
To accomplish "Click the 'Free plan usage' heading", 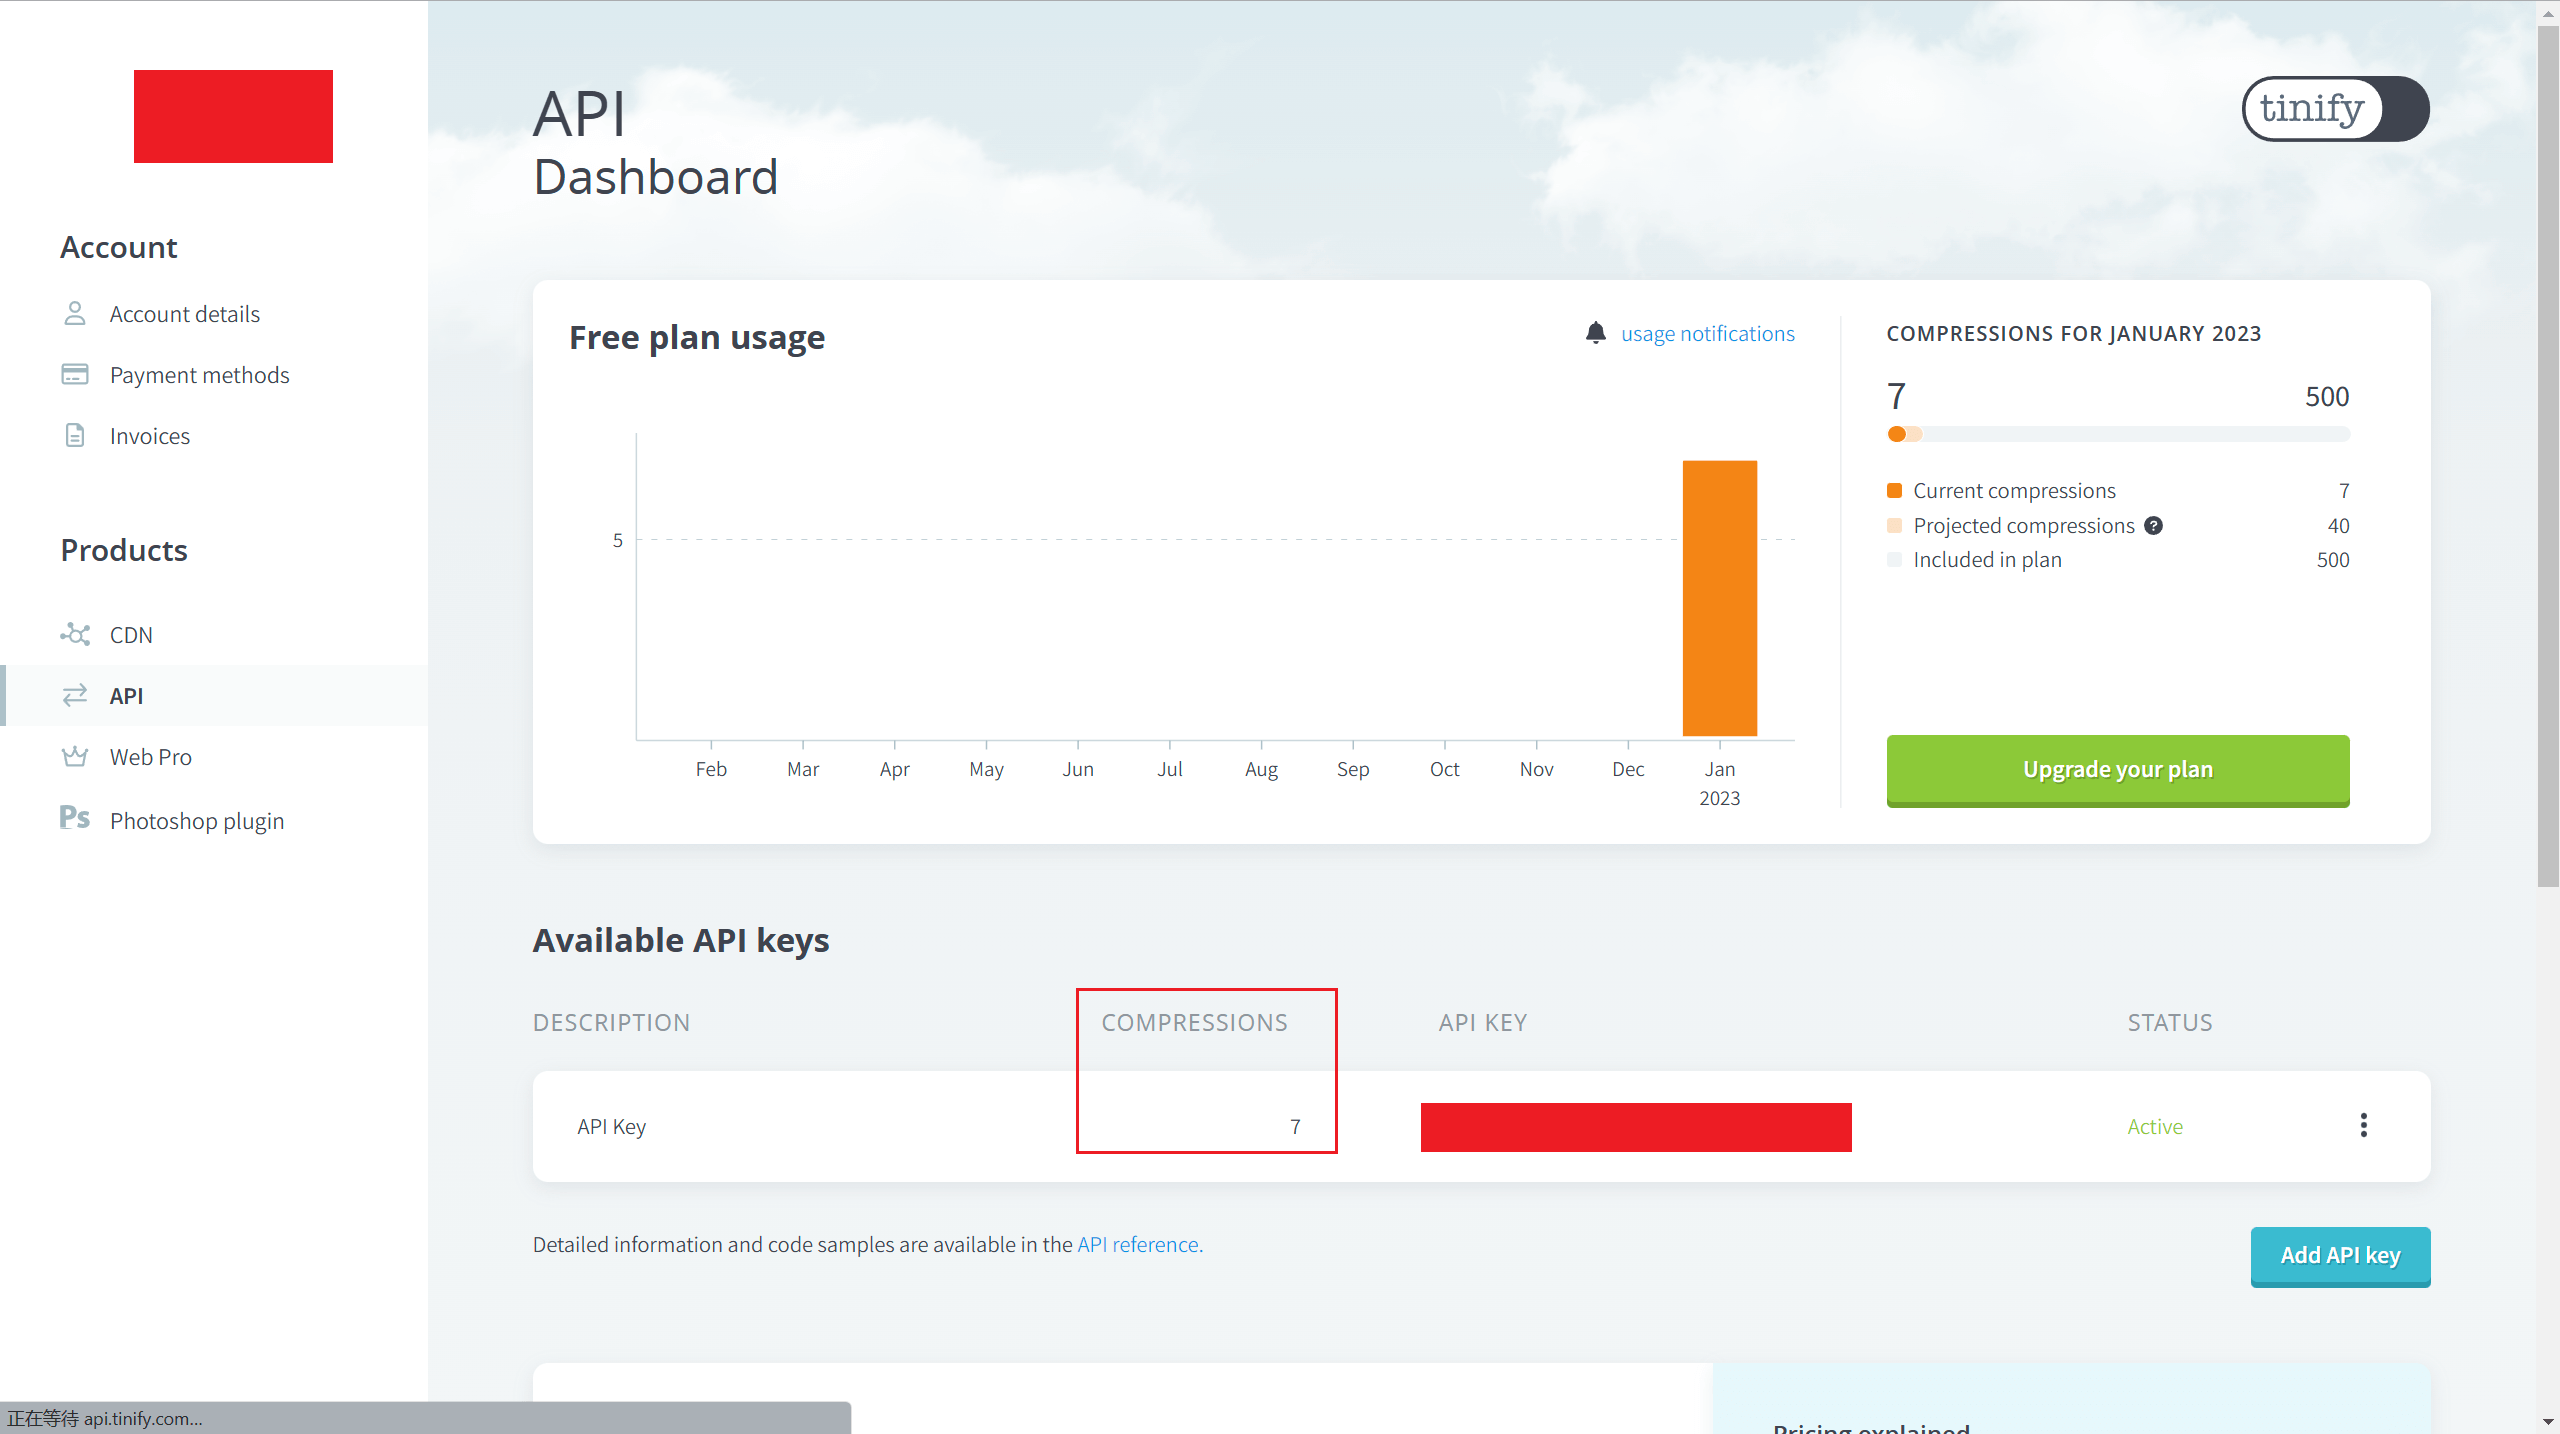I will 697,338.
